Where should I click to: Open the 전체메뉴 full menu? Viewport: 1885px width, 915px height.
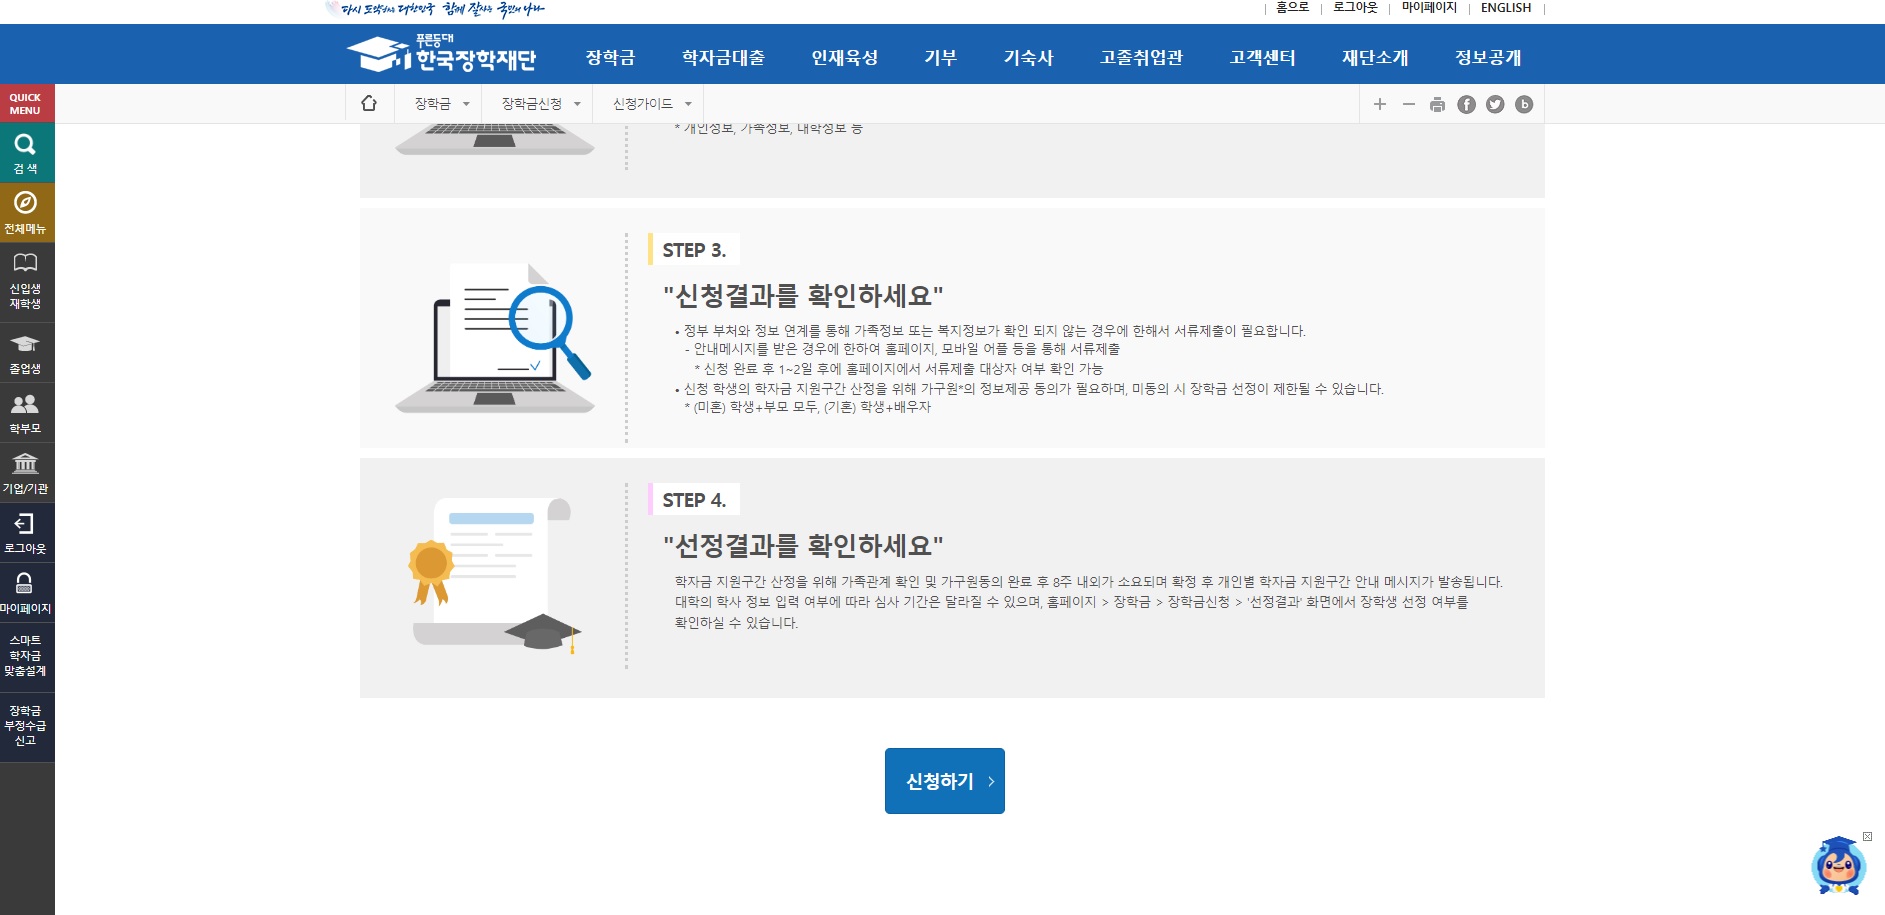pos(25,212)
